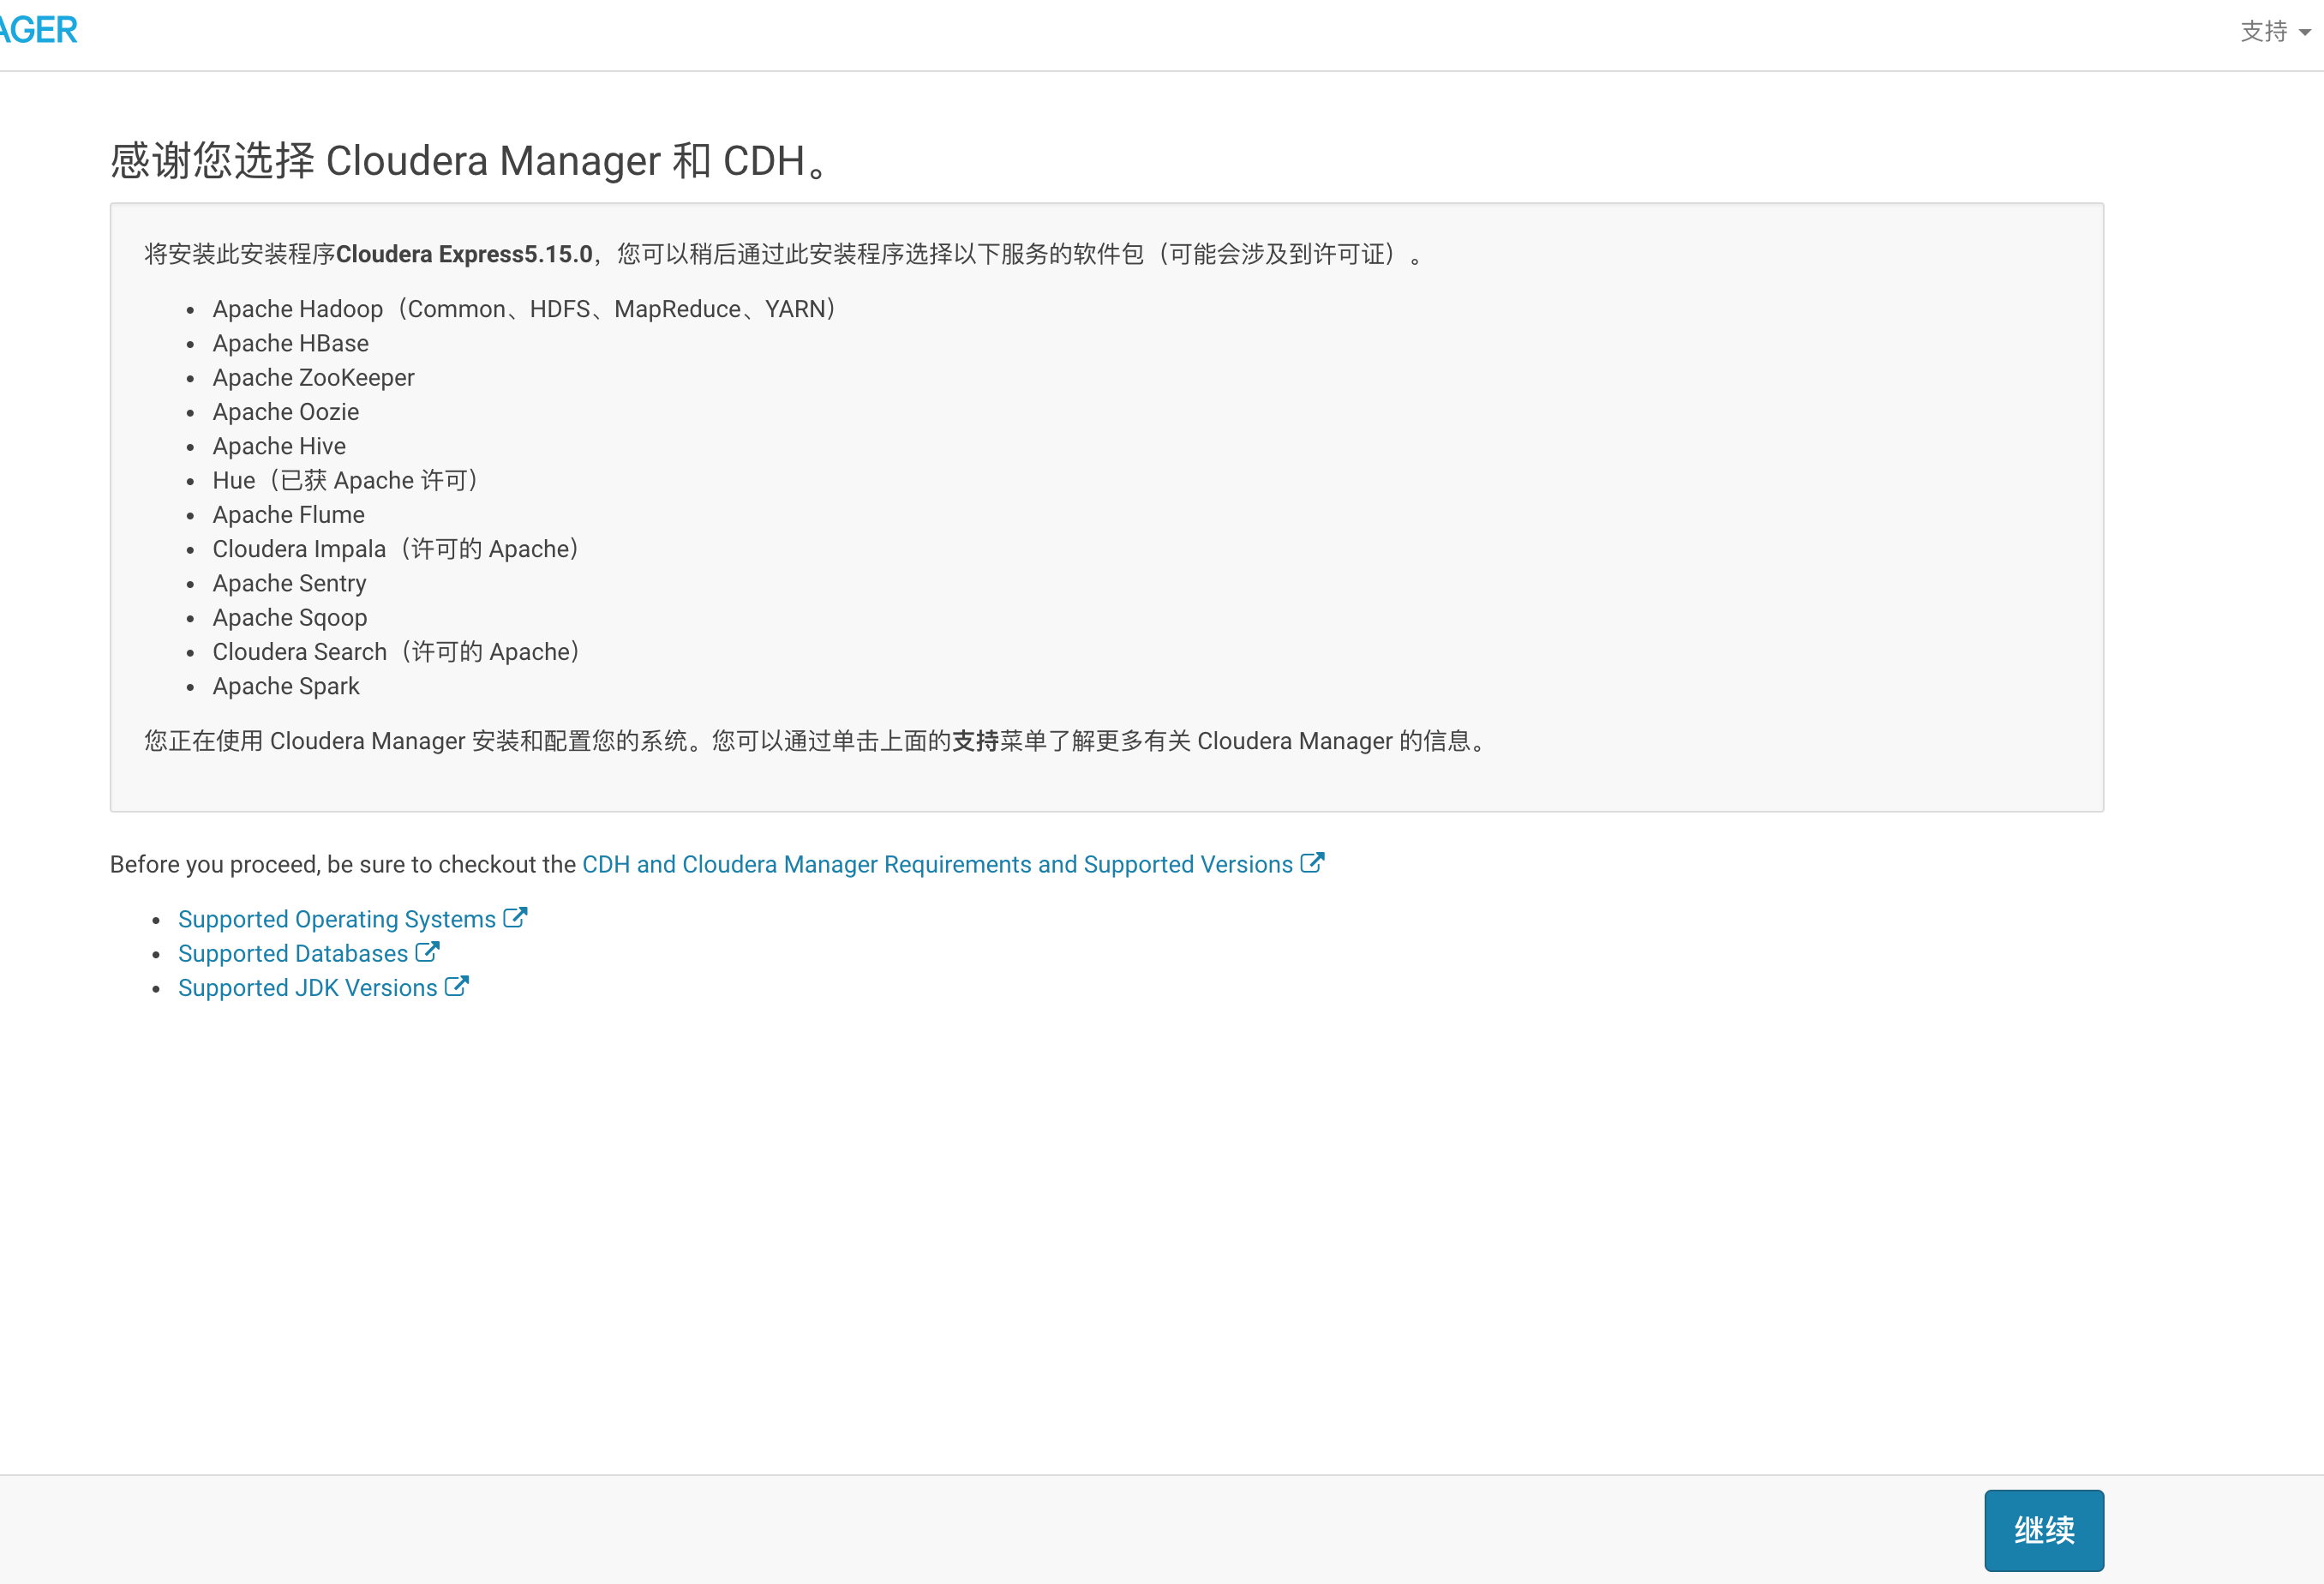Click external-link icon after Supported Versions
The image size is (2324, 1584).
[1312, 863]
